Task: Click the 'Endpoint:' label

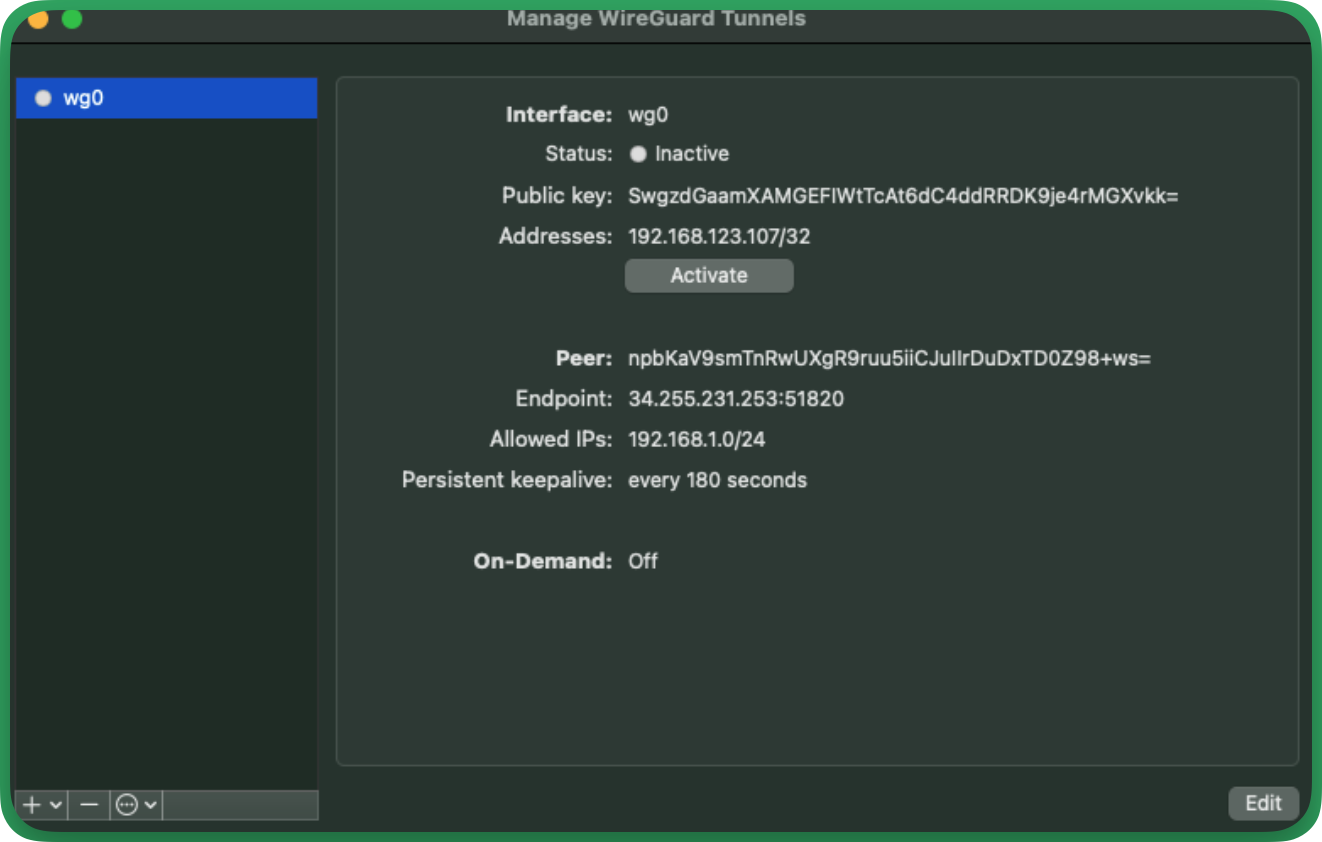Action: [x=564, y=399]
